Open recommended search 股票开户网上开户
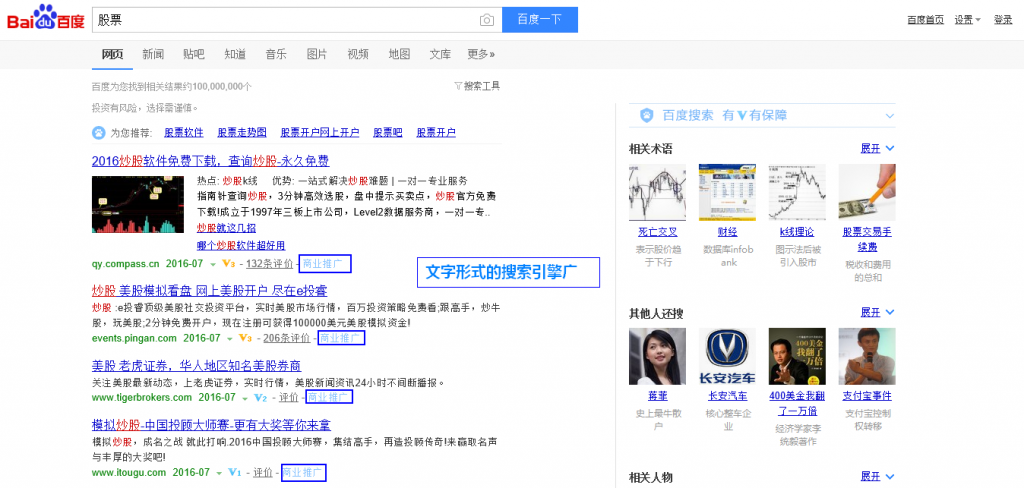This screenshot has width=1024, height=488. point(320,133)
